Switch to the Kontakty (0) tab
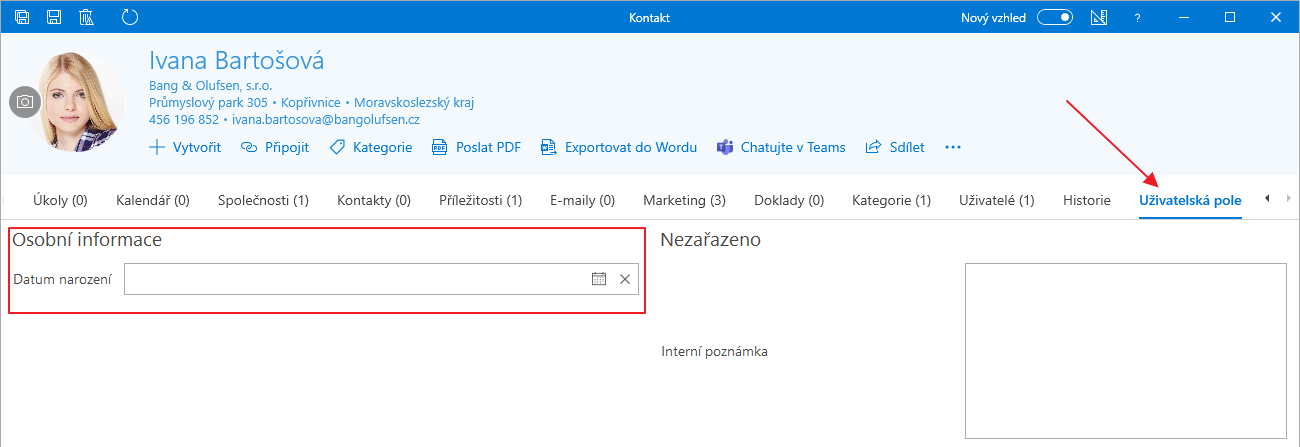Image resolution: width=1300 pixels, height=447 pixels. coord(374,200)
